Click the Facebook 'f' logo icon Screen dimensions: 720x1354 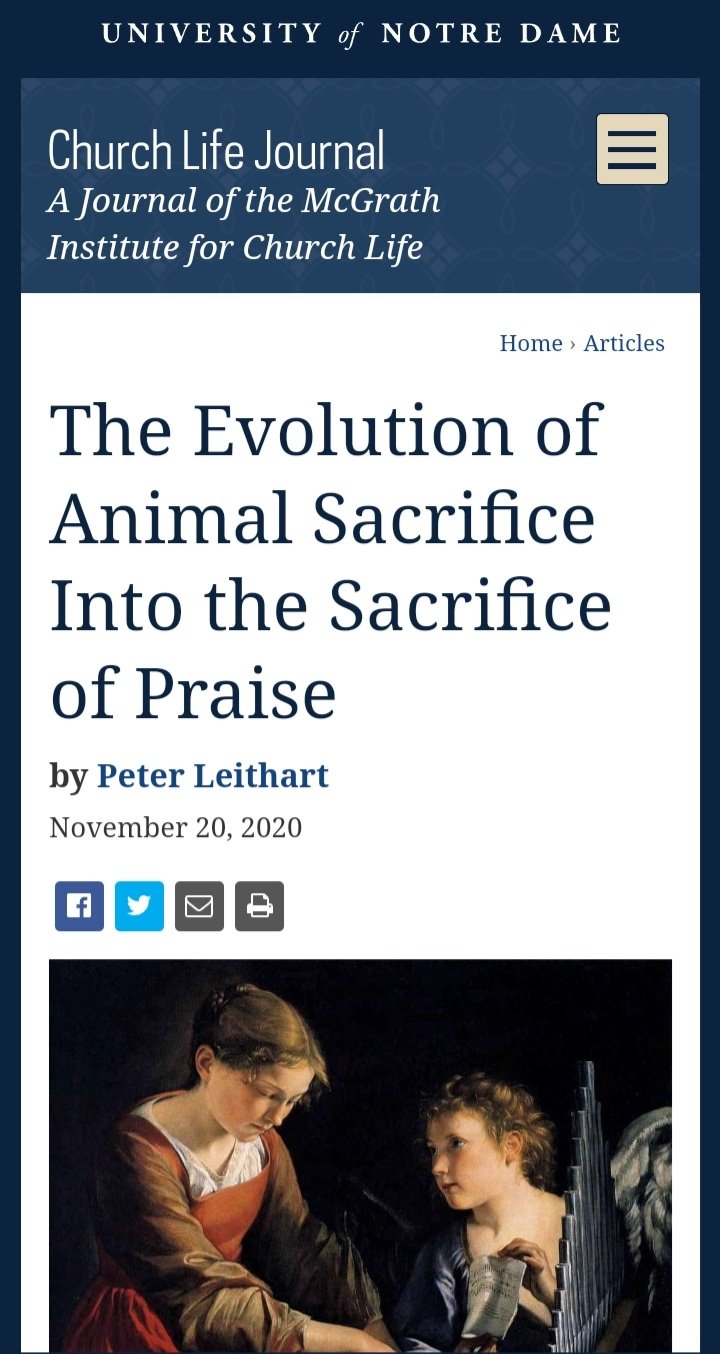79,906
